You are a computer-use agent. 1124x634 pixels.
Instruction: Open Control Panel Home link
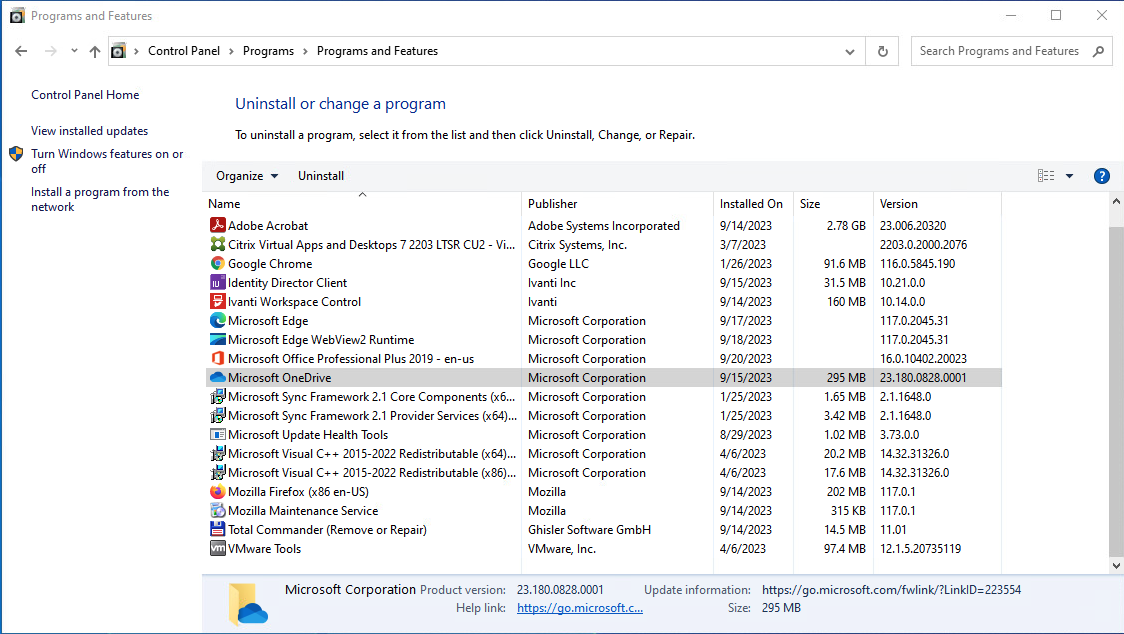[x=85, y=95]
